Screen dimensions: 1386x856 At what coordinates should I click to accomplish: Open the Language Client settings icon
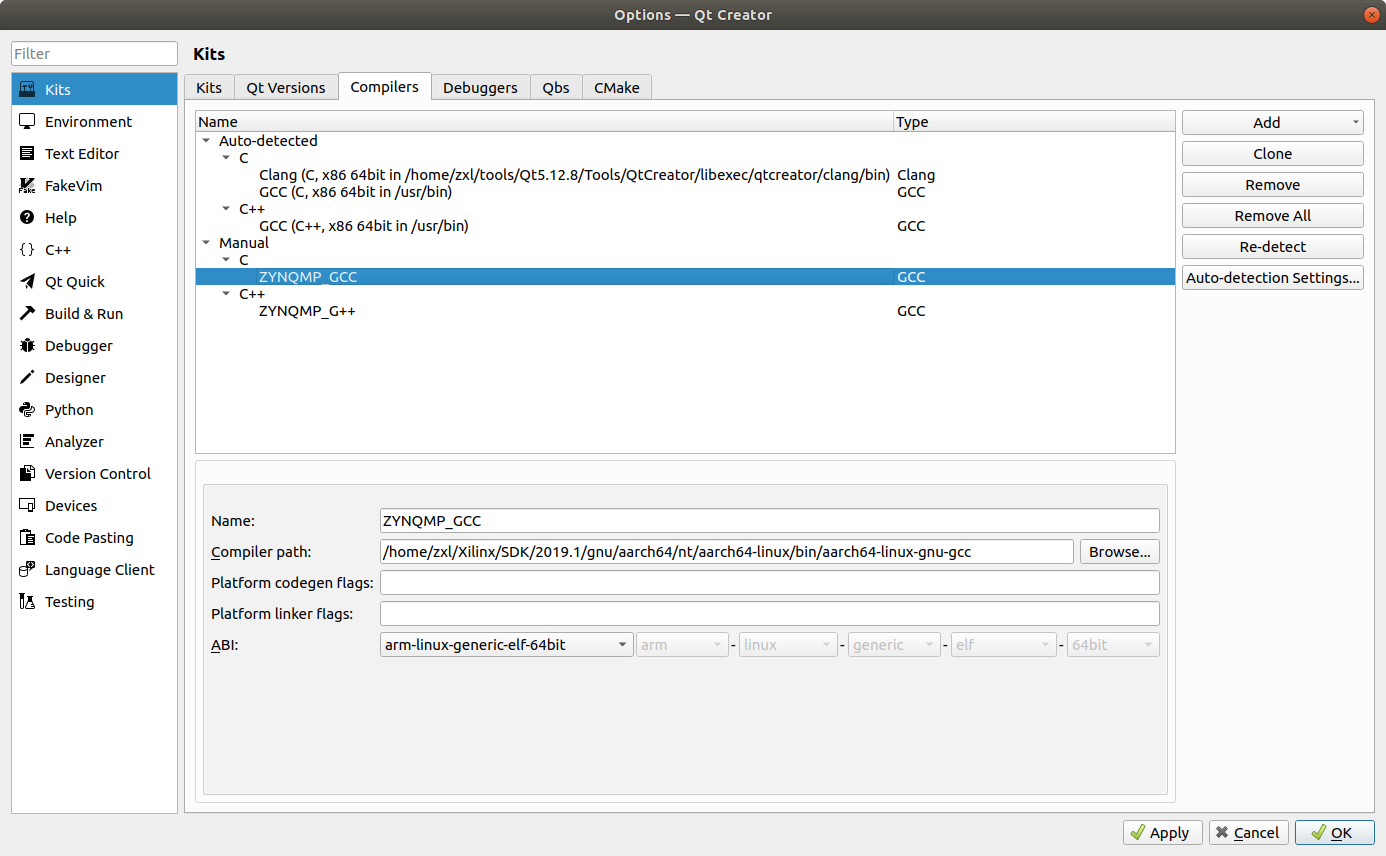pos(27,569)
